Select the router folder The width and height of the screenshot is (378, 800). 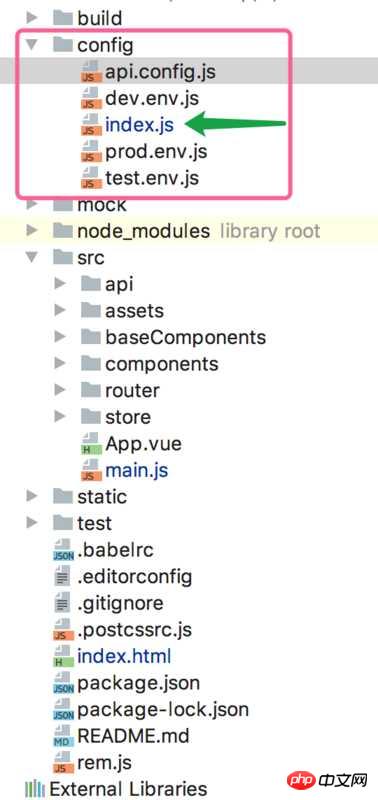(x=132, y=390)
